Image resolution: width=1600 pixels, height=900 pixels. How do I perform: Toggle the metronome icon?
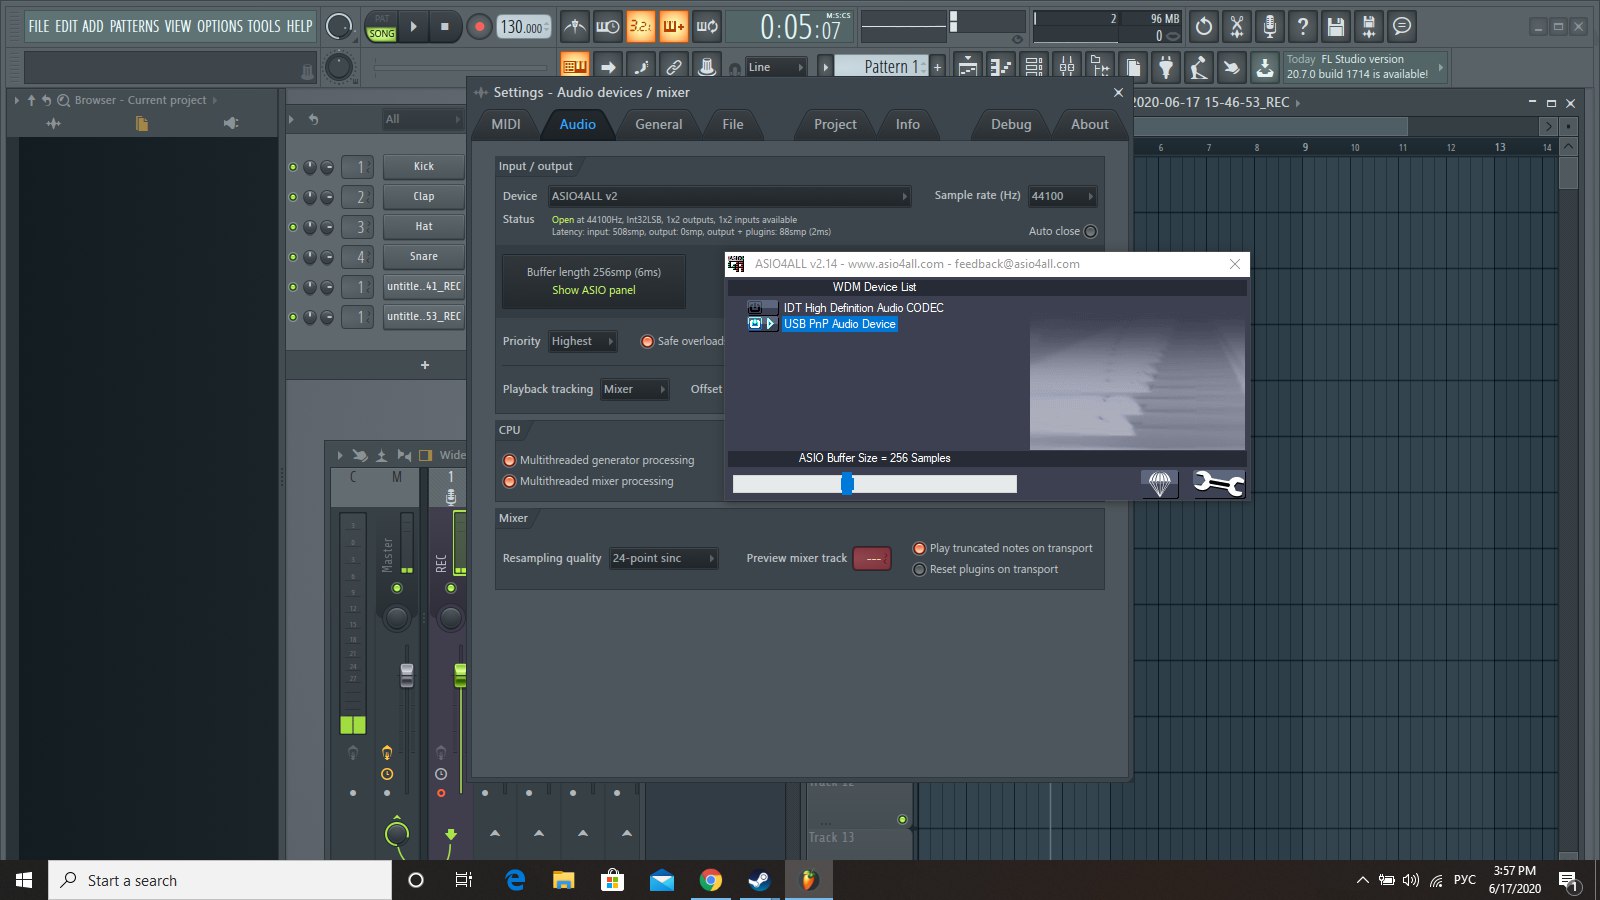click(574, 27)
